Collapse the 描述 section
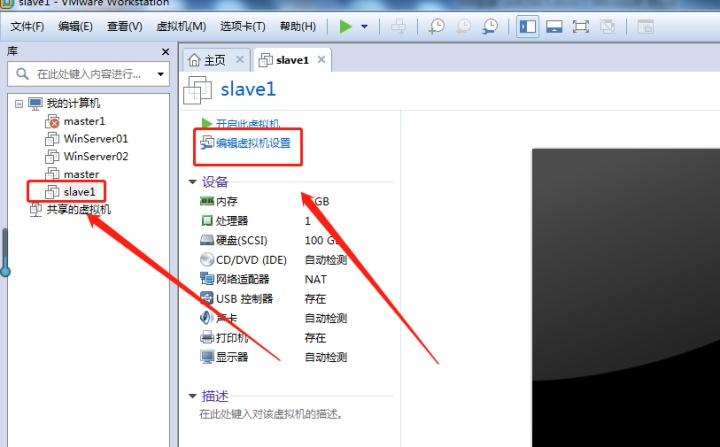The height and width of the screenshot is (447, 720). (x=192, y=396)
